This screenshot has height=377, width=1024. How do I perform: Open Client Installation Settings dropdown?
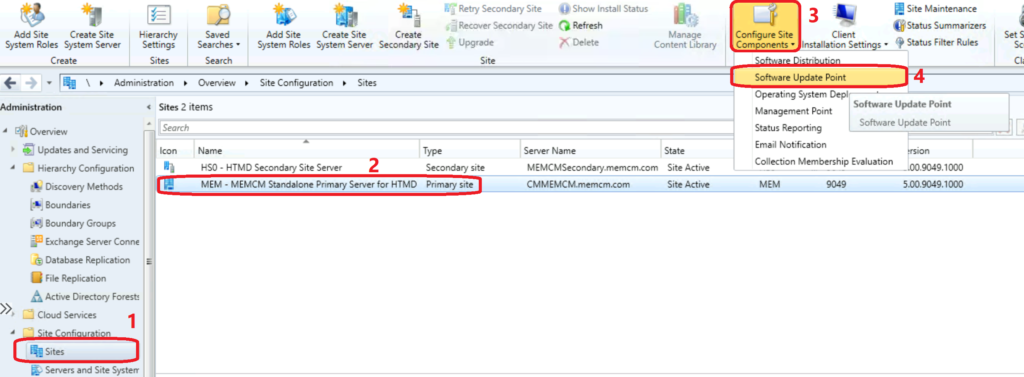click(844, 26)
